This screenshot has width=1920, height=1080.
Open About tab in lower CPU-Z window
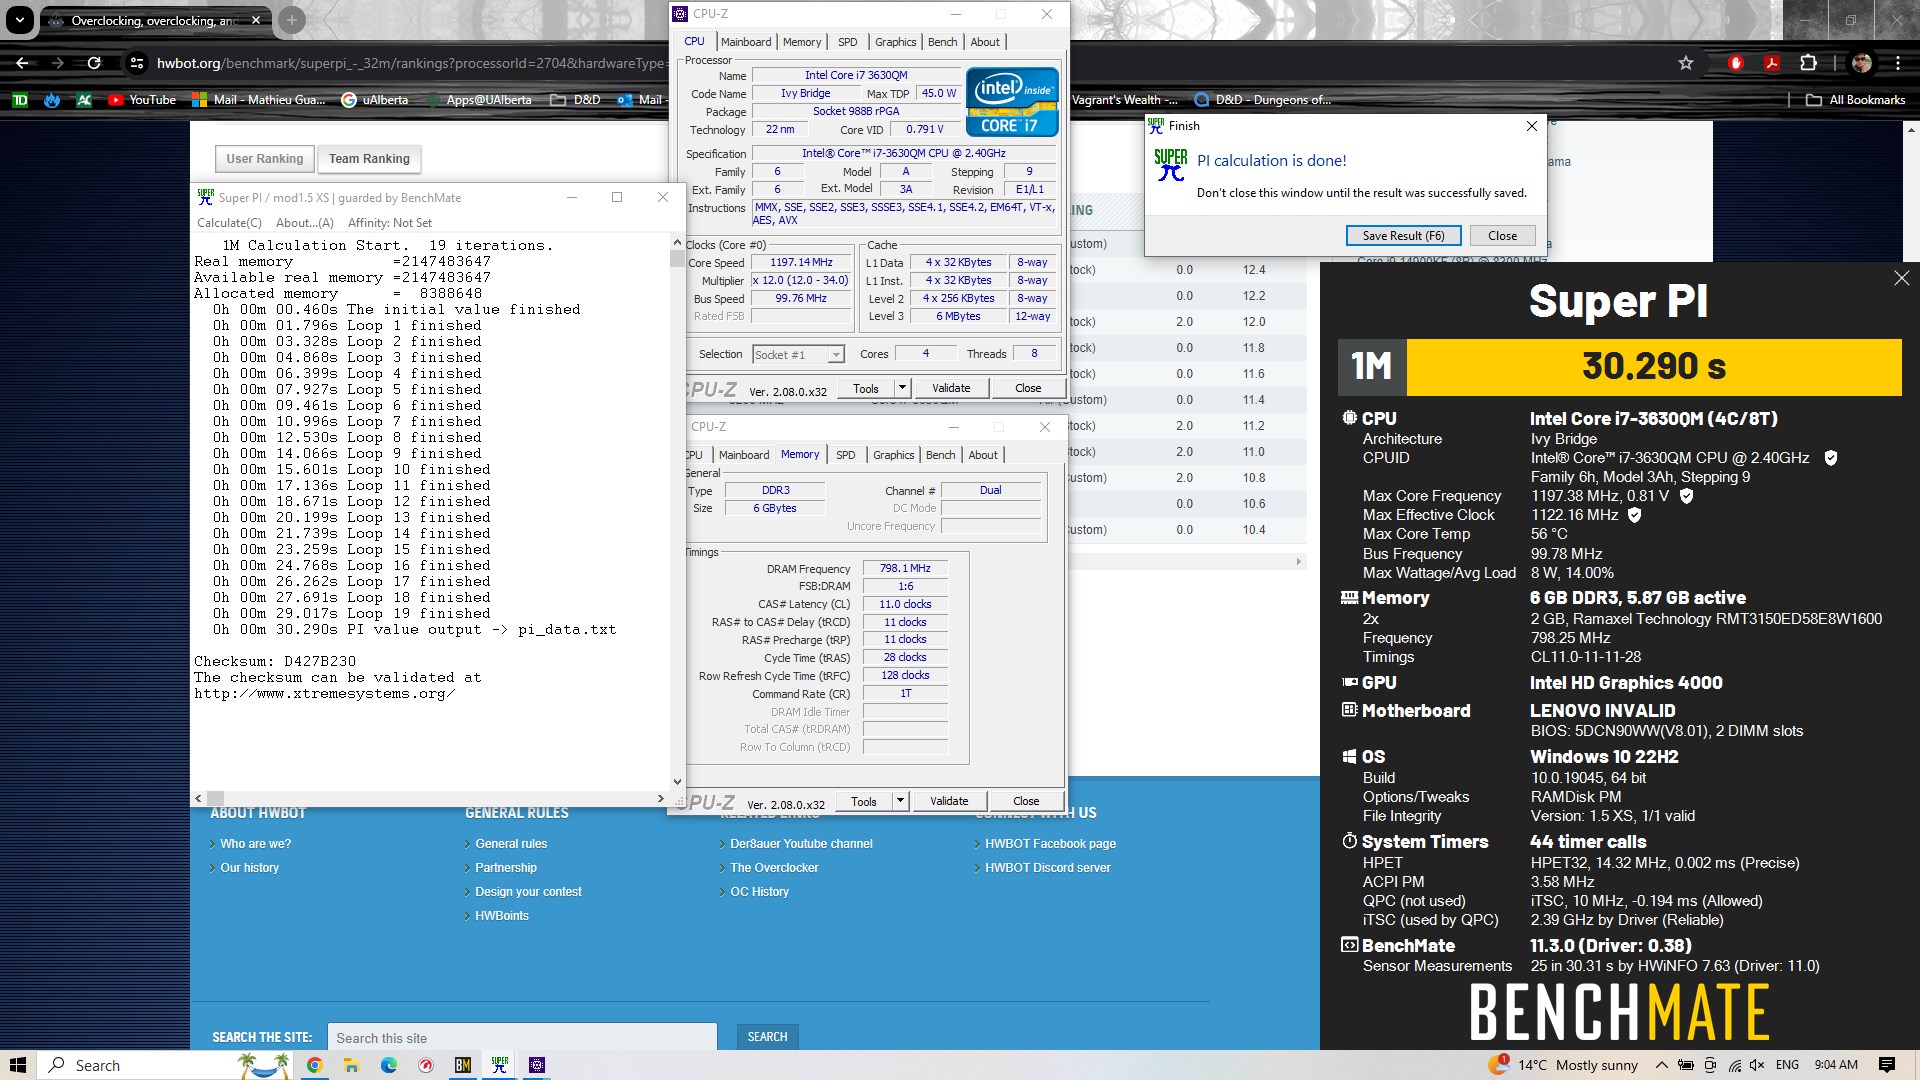coord(983,455)
